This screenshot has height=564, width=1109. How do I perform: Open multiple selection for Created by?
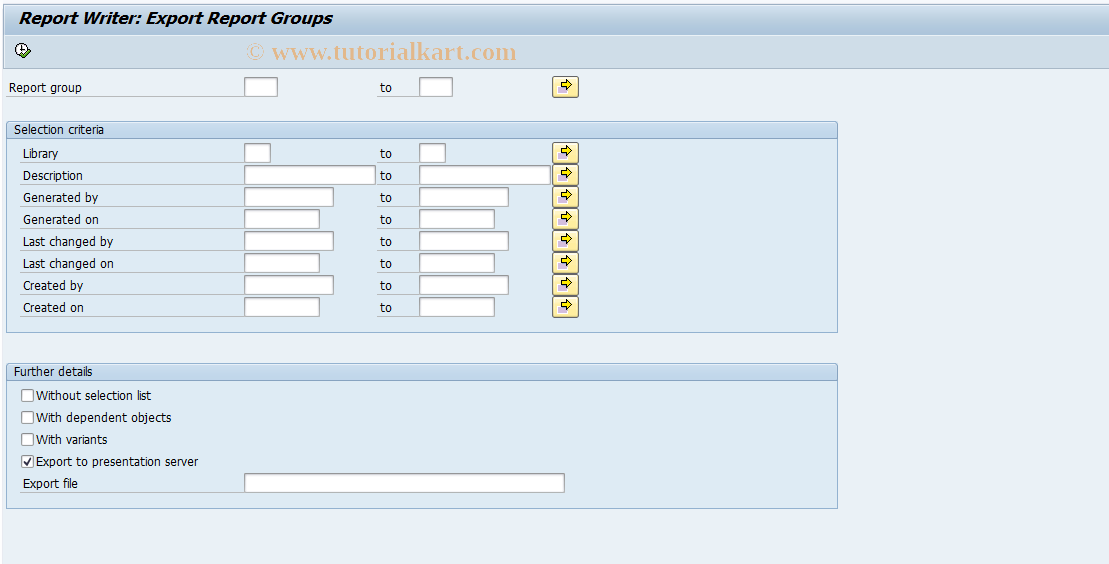(x=565, y=284)
